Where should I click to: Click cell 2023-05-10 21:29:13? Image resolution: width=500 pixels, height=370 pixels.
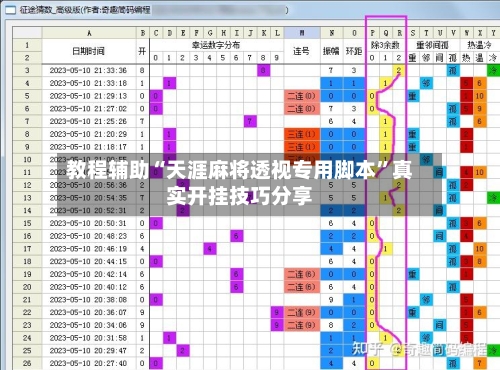tap(89, 96)
